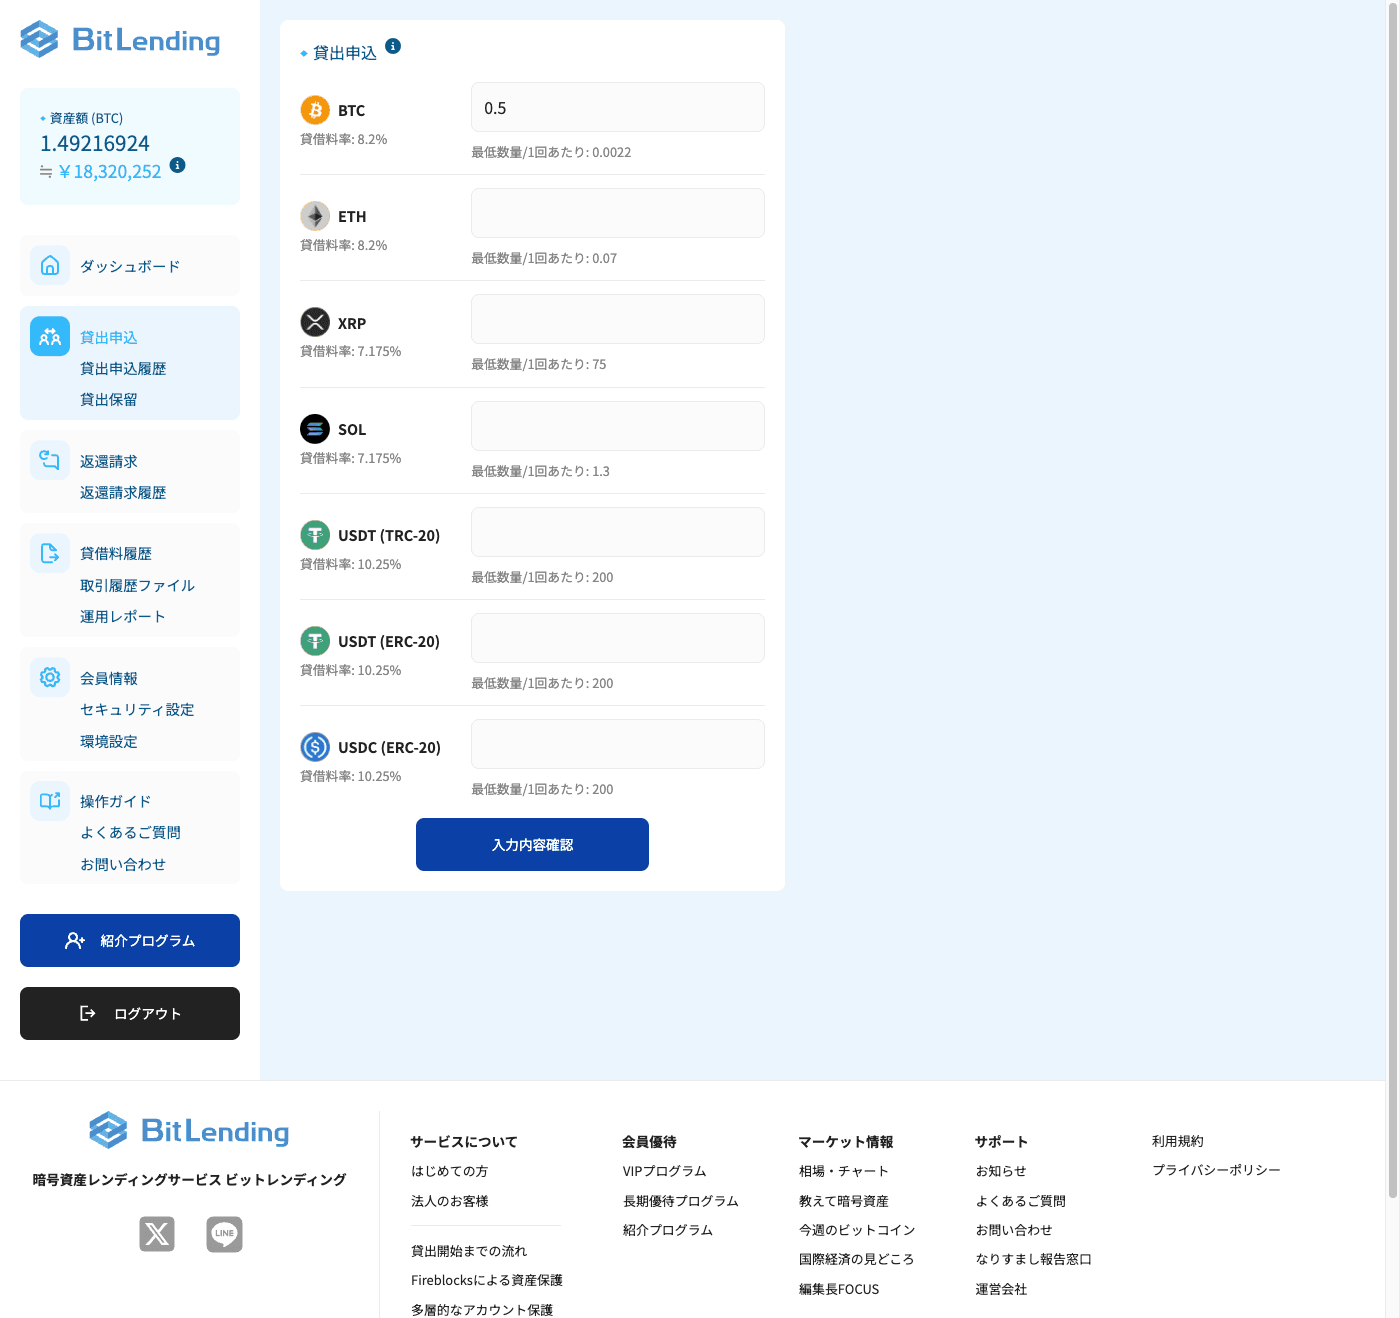Open footer link 法人のお客様
The width and height of the screenshot is (1400, 1318).
click(x=449, y=1201)
